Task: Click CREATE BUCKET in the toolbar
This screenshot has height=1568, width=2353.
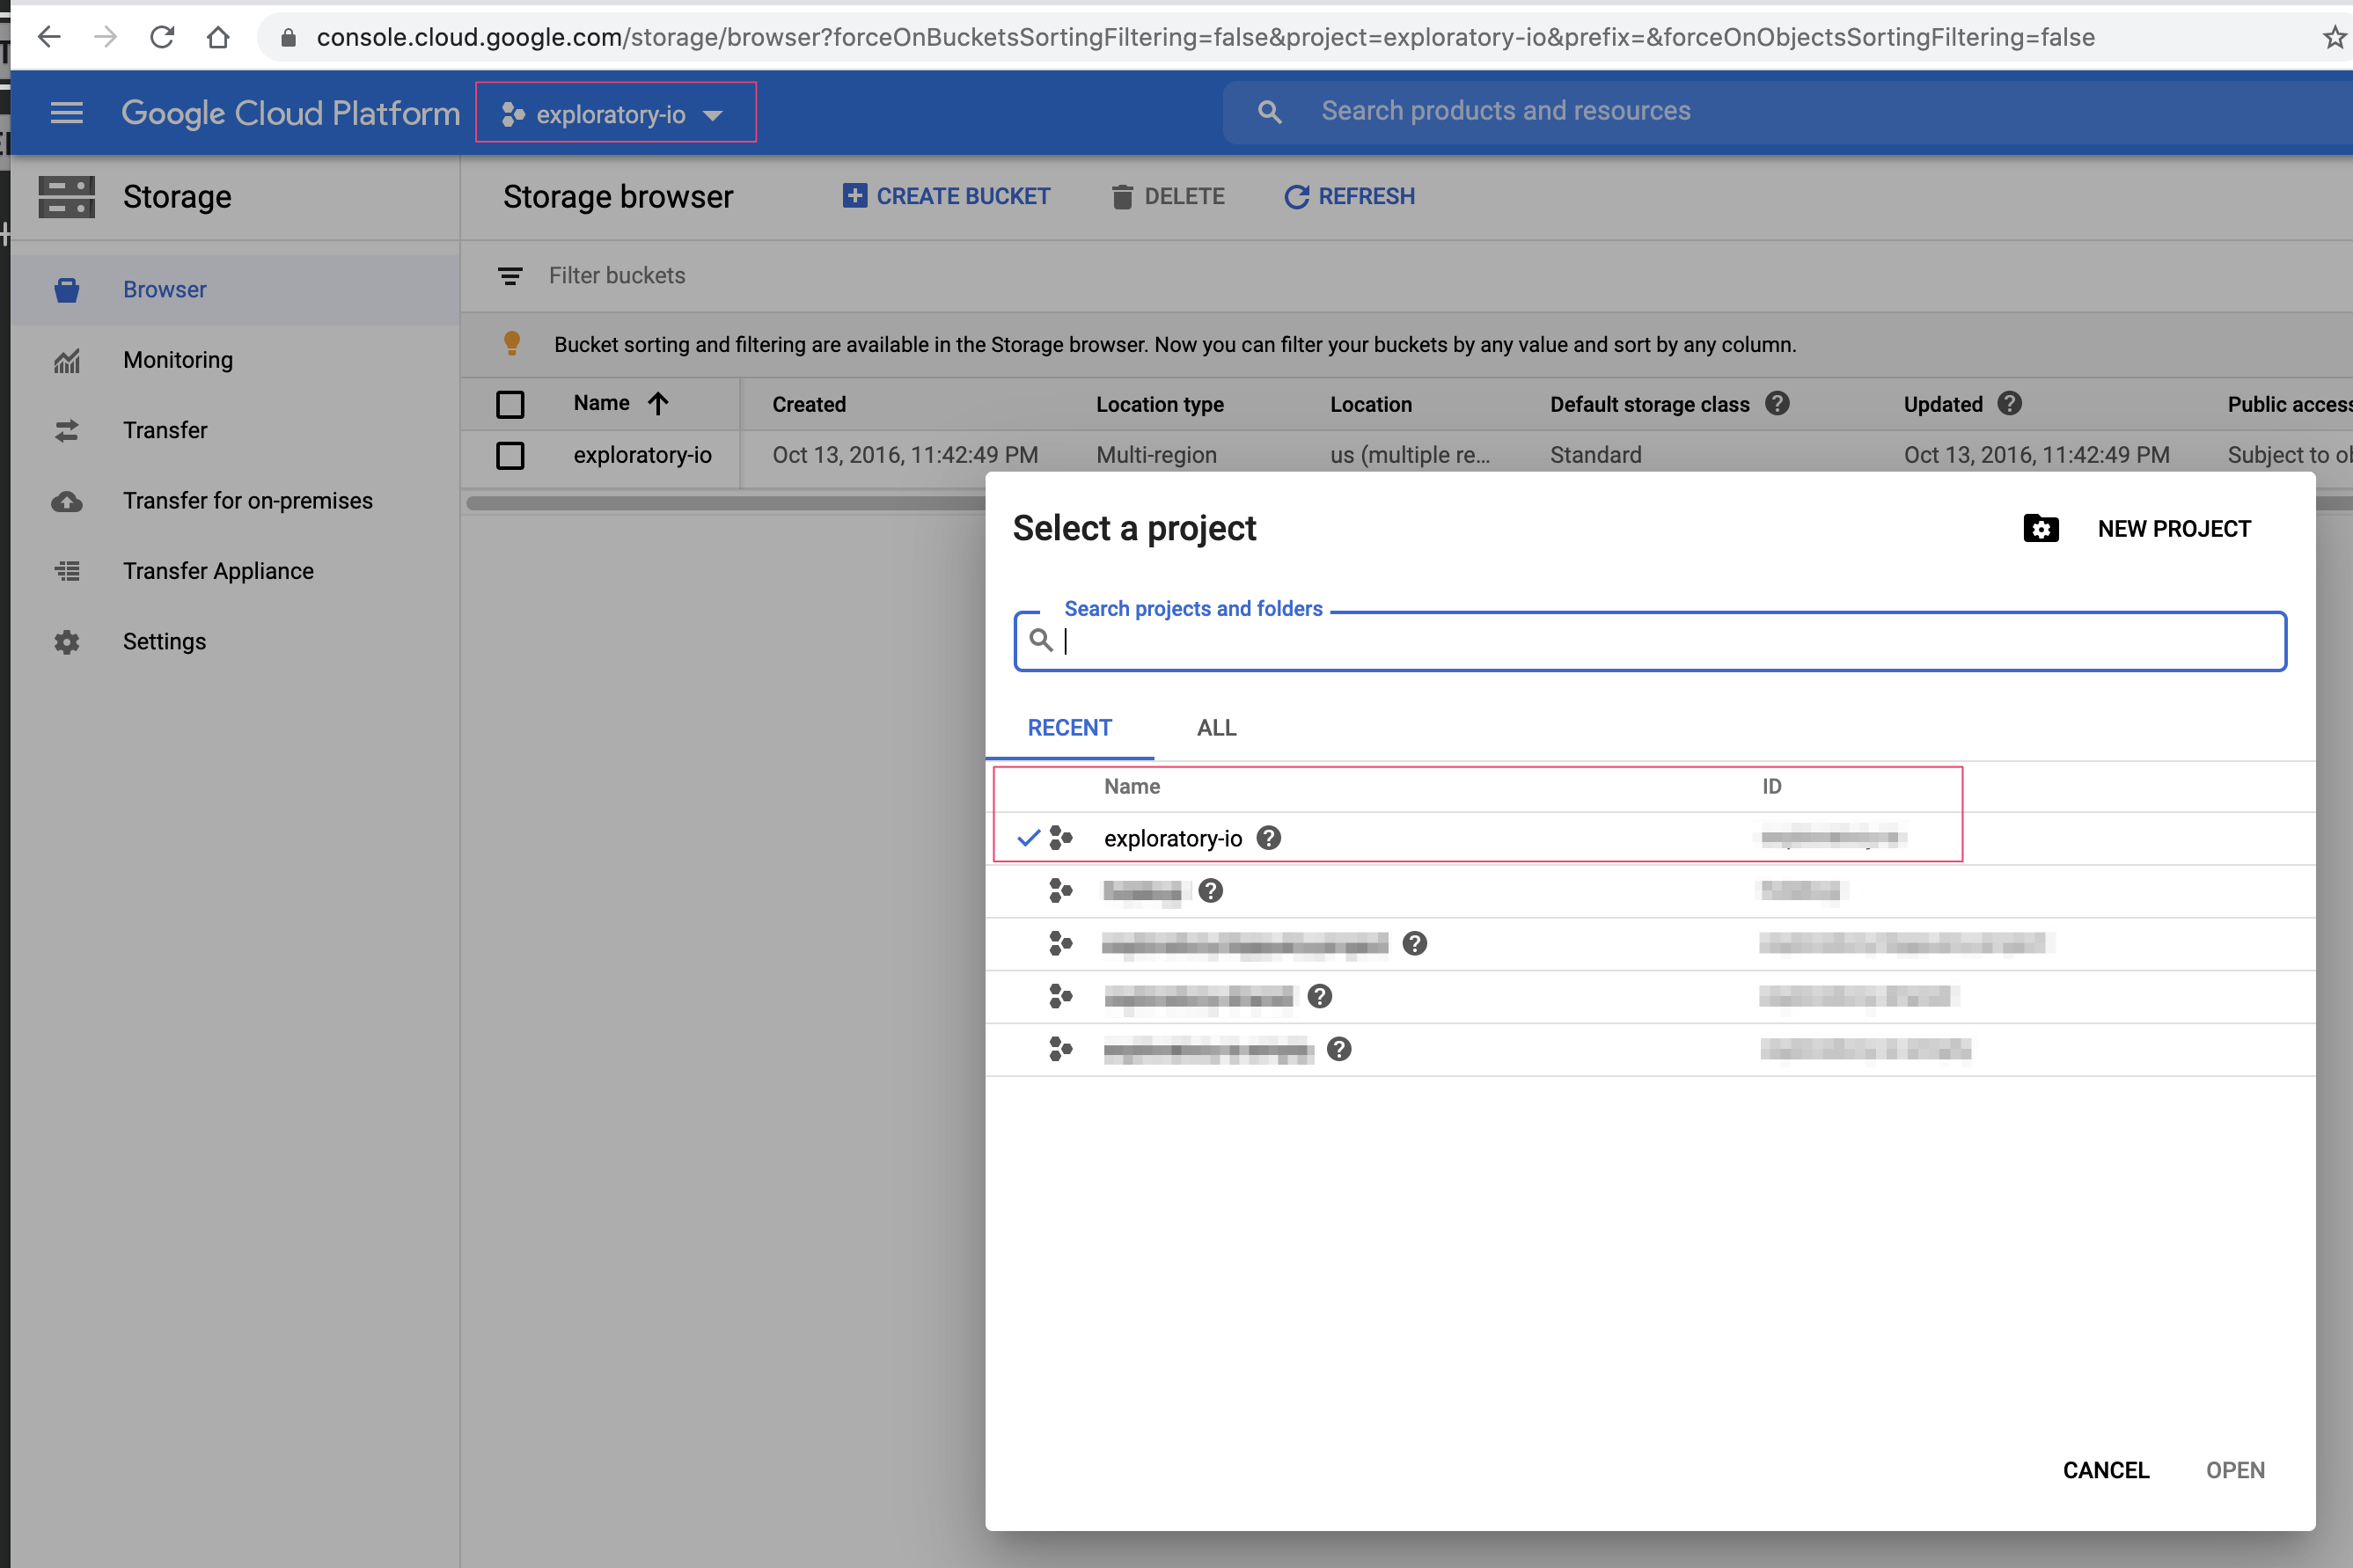Action: click(x=946, y=196)
